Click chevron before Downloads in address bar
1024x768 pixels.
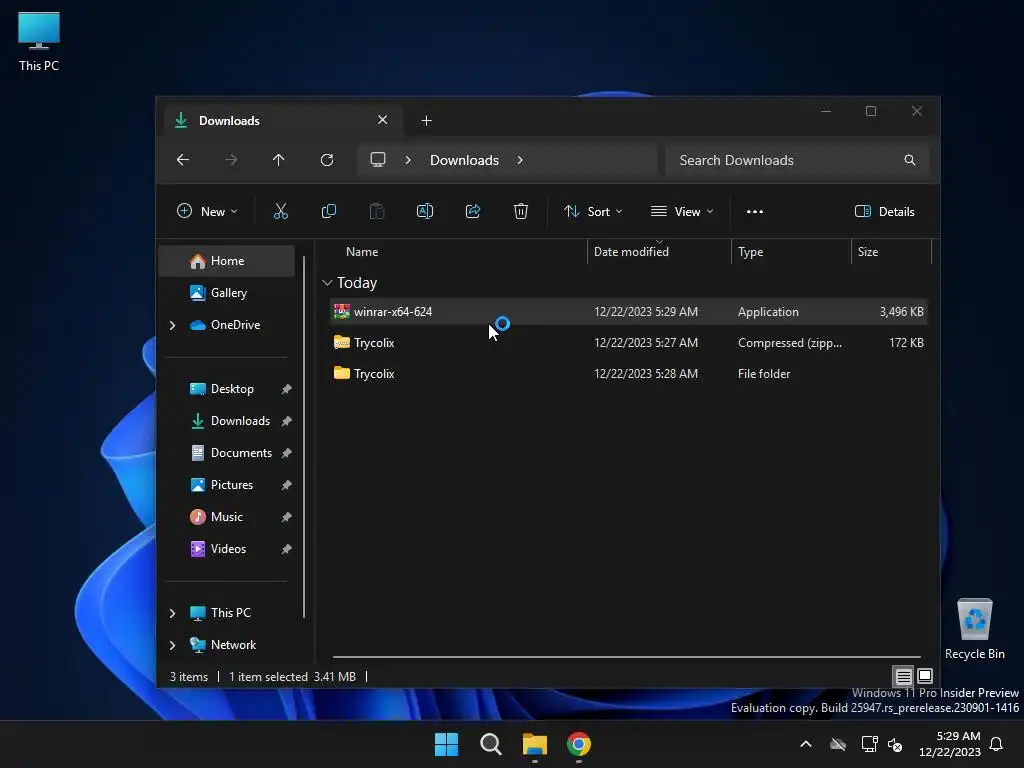pos(408,160)
